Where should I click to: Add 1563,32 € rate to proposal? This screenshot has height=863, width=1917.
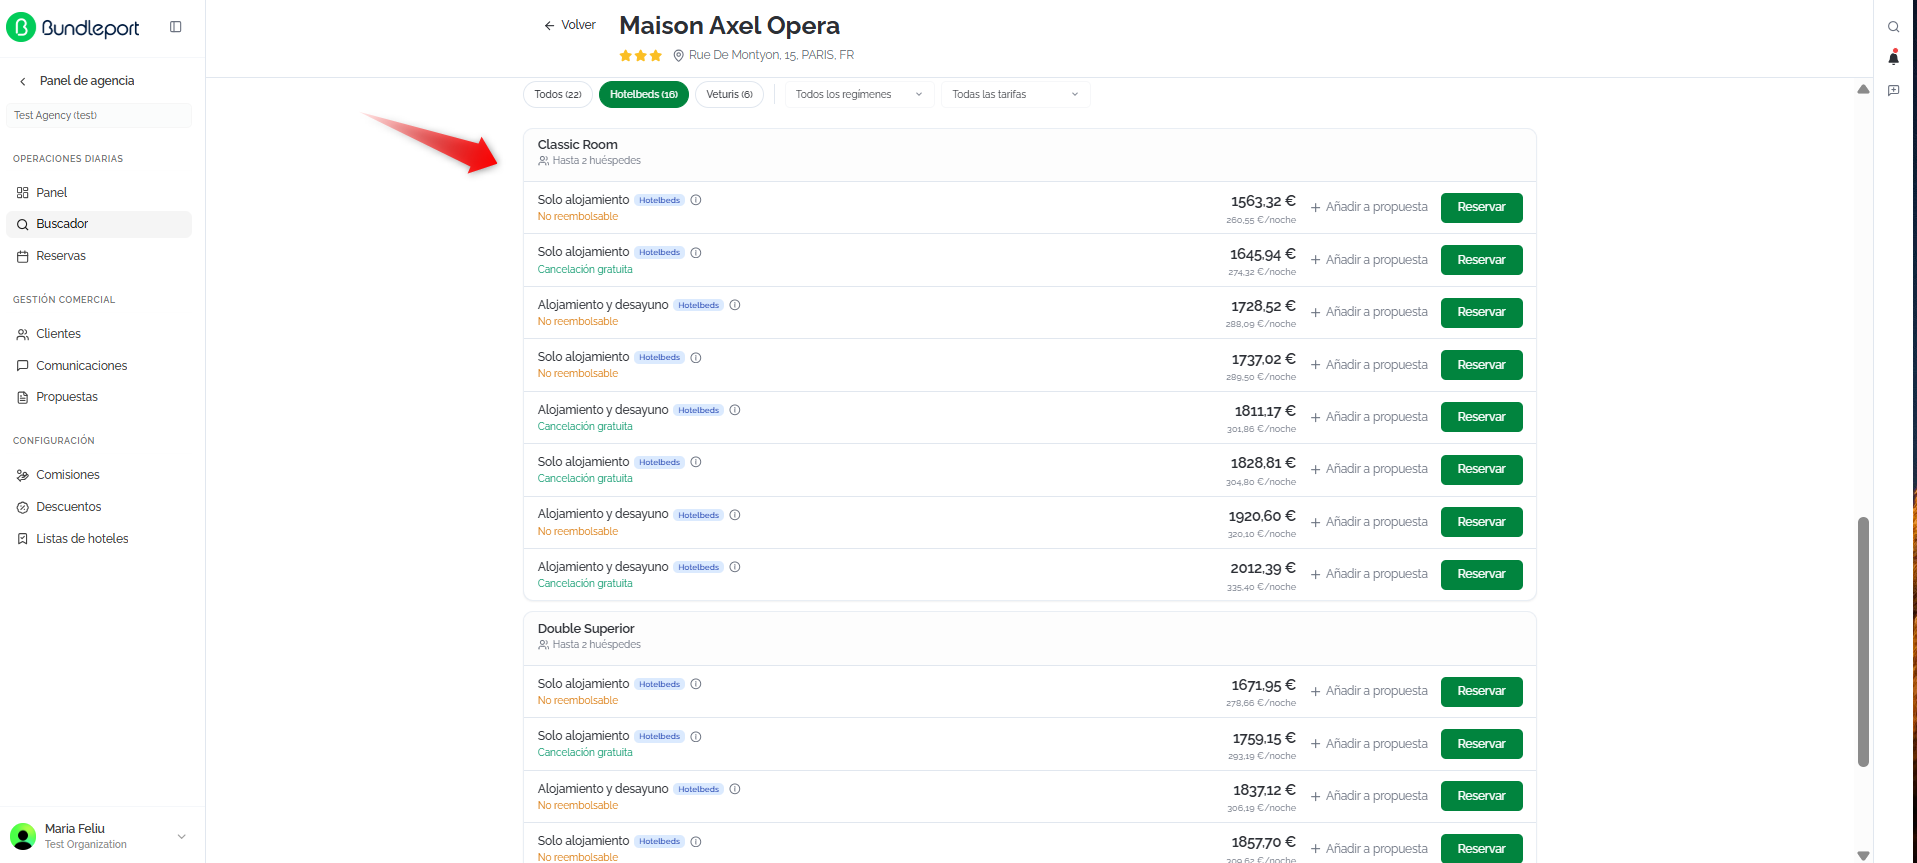coord(1369,207)
